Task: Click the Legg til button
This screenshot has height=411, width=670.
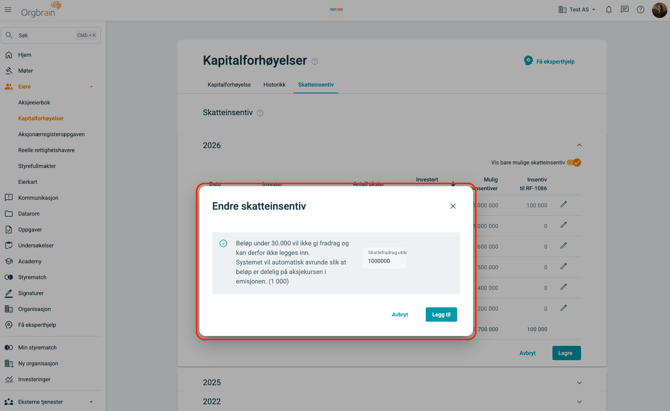Action: 441,314
